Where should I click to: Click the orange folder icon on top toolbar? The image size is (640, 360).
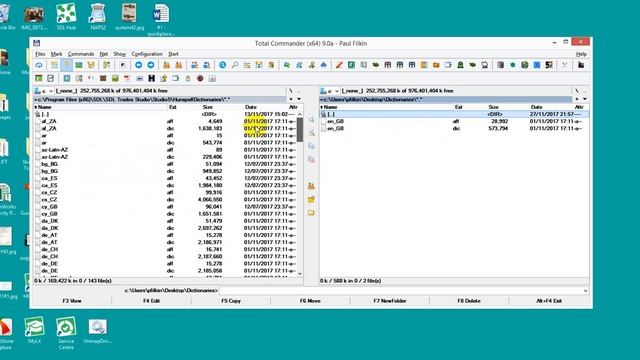(x=436, y=65)
